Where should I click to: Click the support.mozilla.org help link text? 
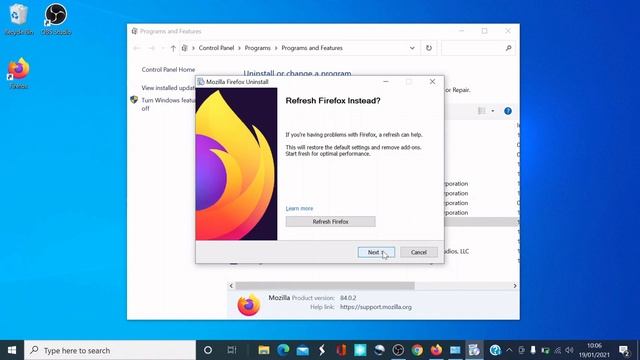point(376,307)
